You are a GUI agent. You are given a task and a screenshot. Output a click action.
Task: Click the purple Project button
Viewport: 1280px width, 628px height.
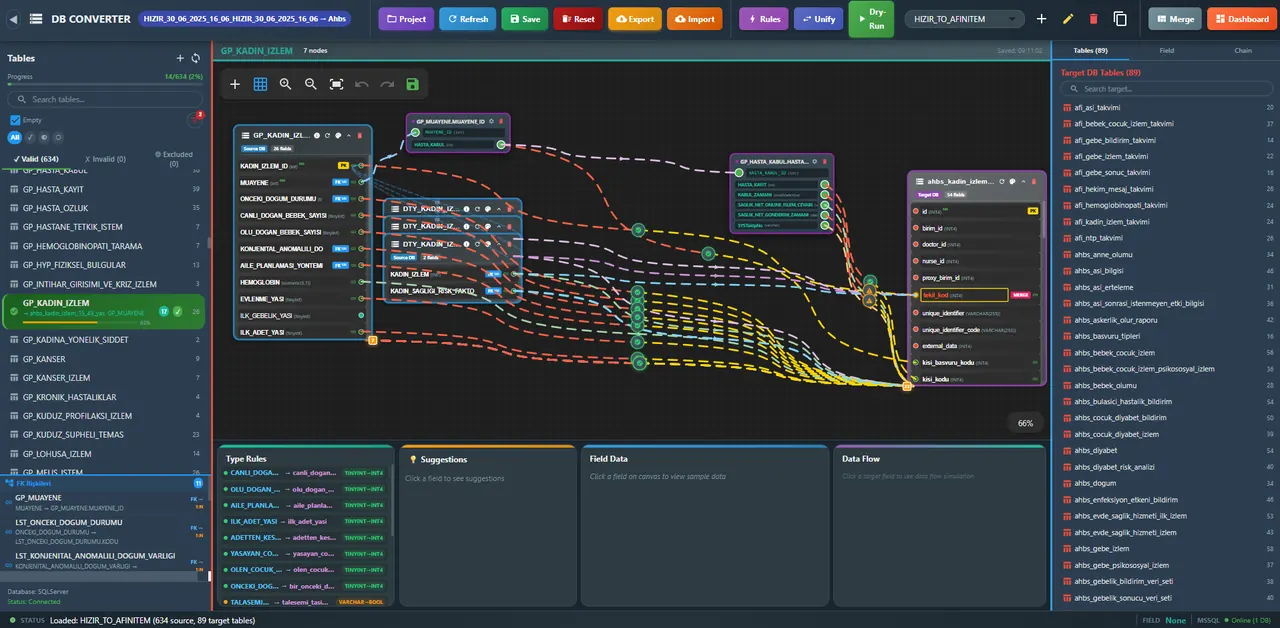coord(406,19)
